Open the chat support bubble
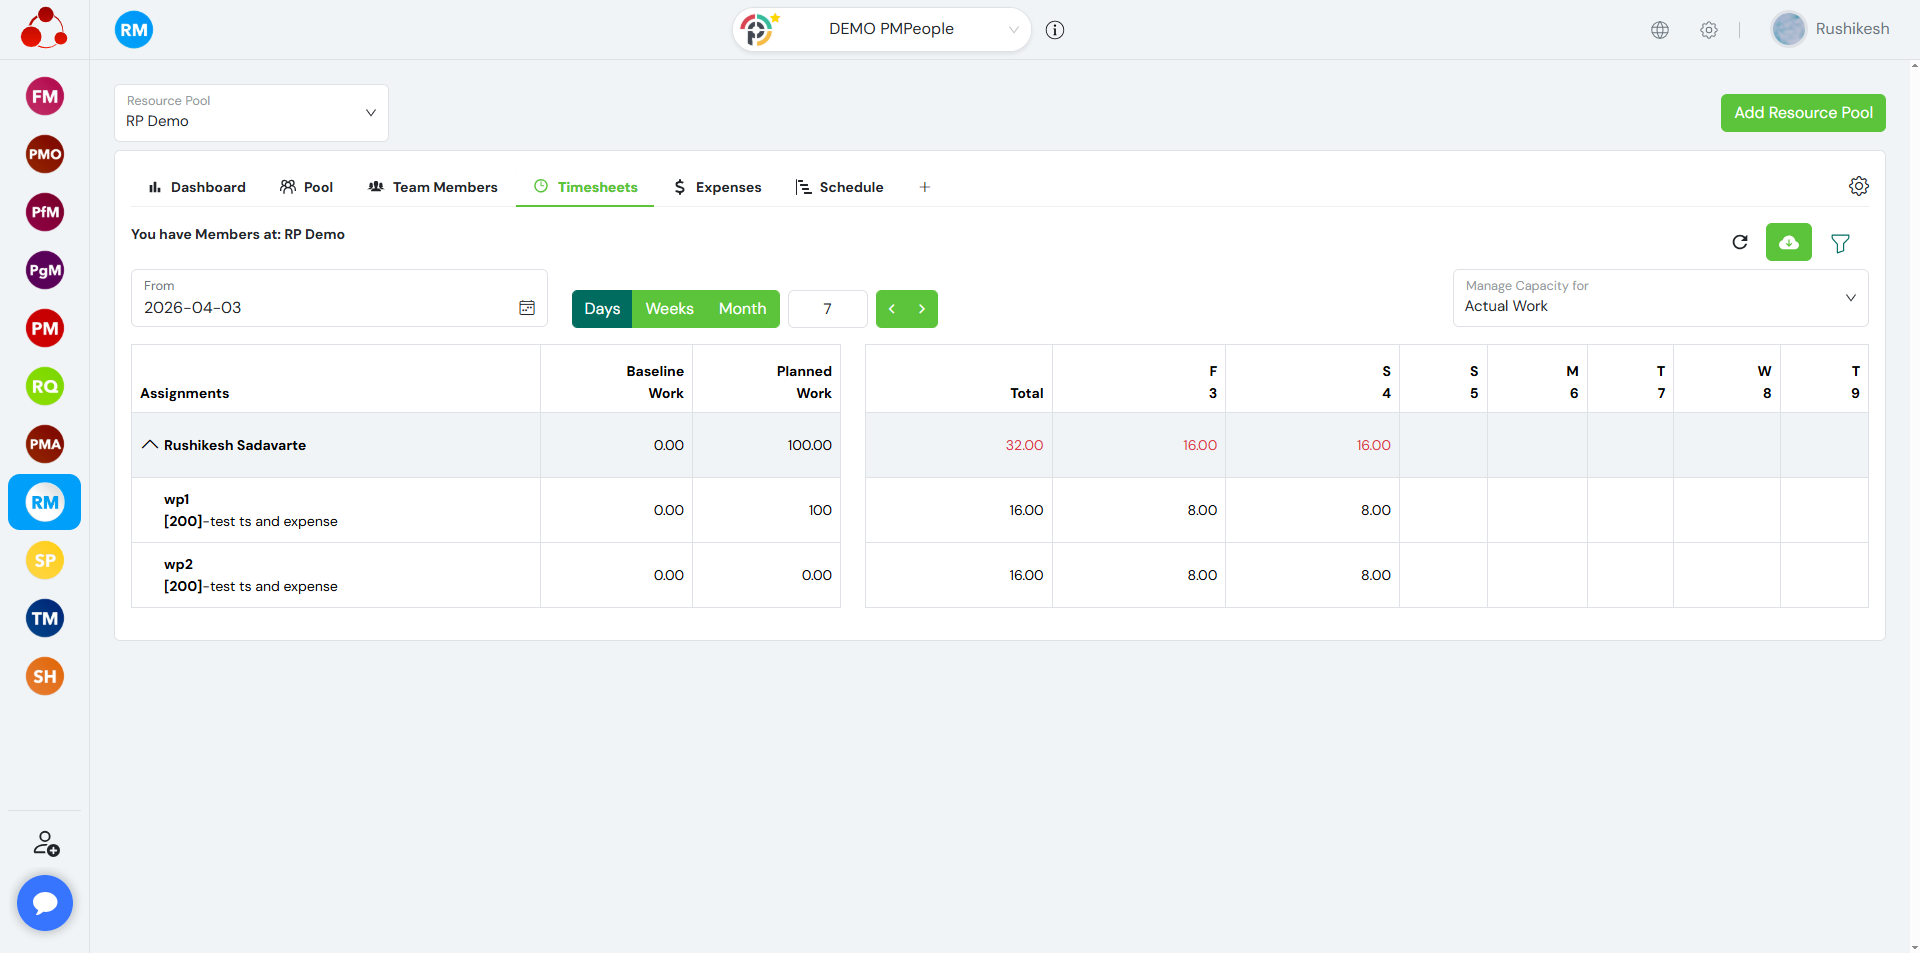The image size is (1920, 953). 45,903
